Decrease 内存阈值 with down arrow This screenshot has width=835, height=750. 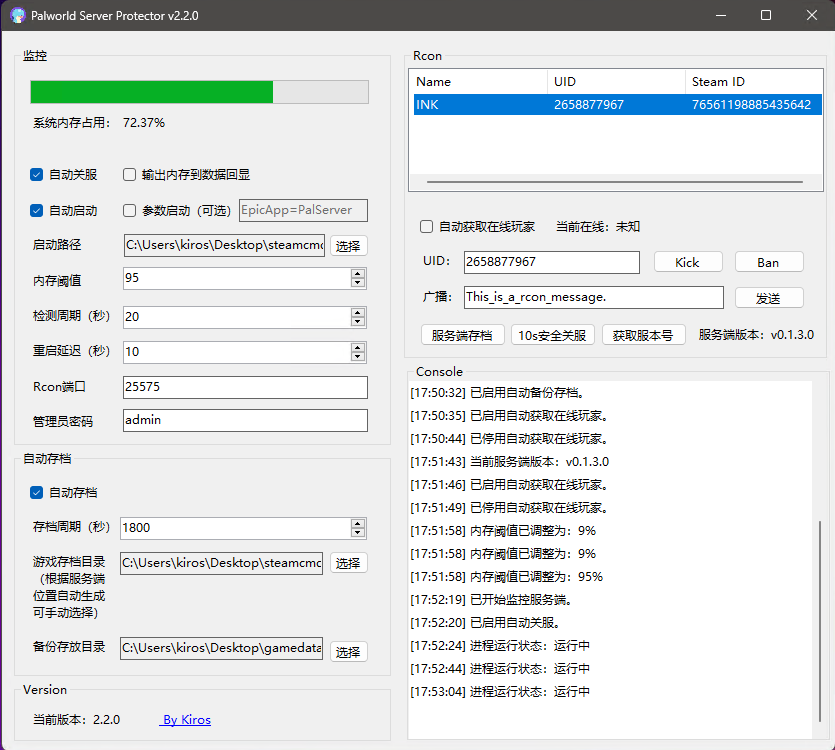[358, 283]
